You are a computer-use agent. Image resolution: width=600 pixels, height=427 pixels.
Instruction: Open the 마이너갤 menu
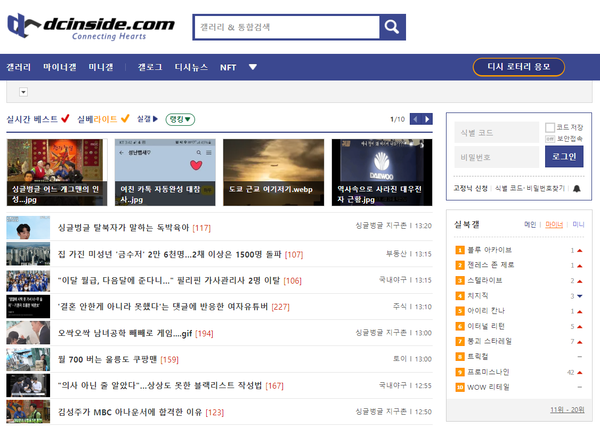click(60, 67)
